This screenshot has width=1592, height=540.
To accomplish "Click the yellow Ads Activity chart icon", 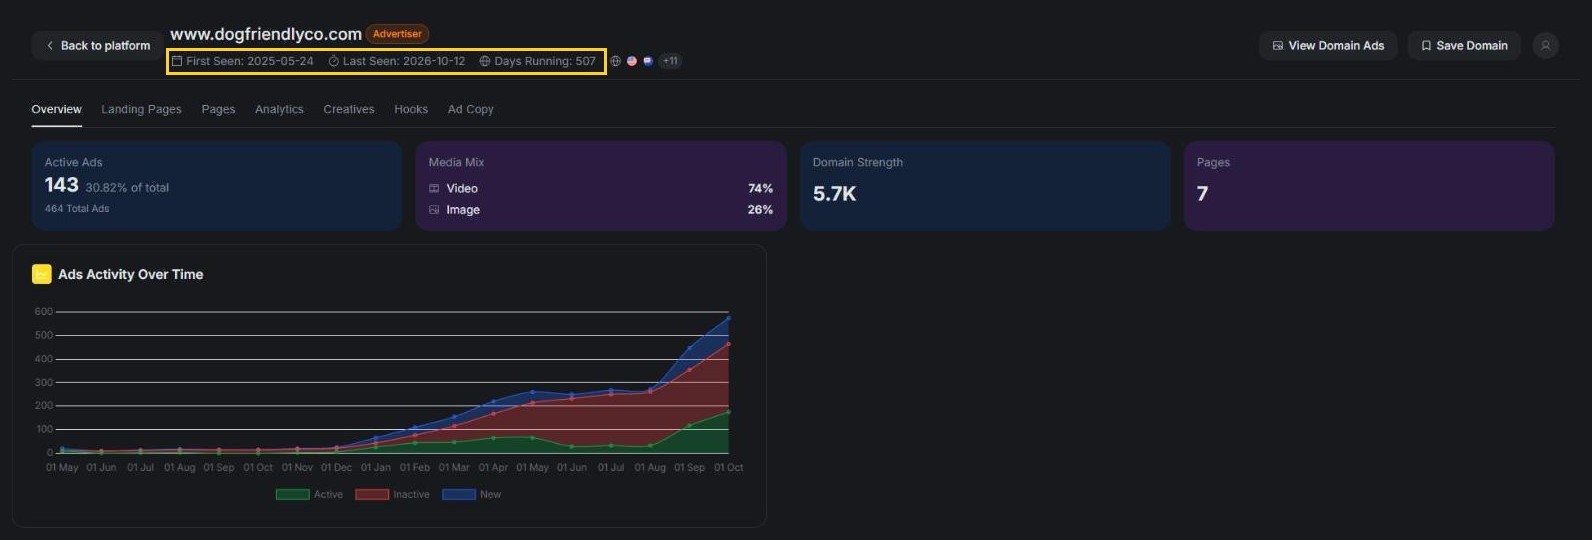I will pyautogui.click(x=42, y=274).
